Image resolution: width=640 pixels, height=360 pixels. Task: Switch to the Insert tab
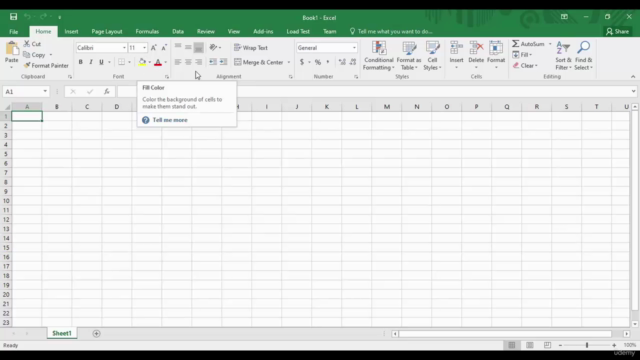point(71,31)
